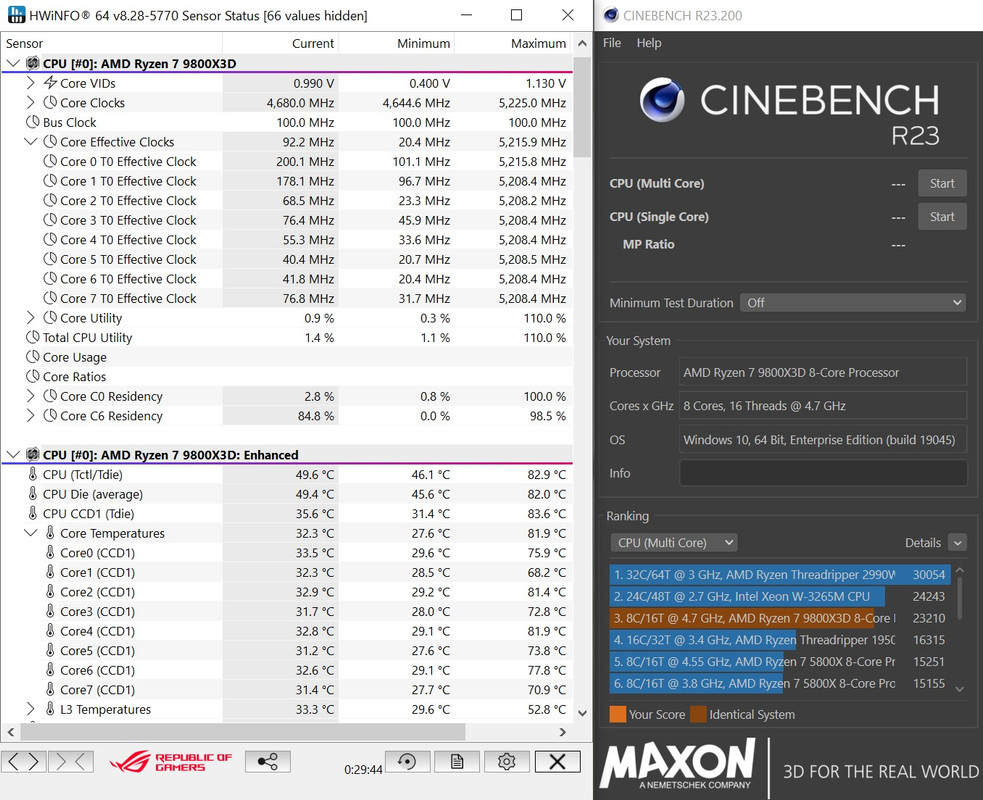This screenshot has height=800, width=983.
Task: Click ranking list scroll down arrow
Action: click(959, 689)
